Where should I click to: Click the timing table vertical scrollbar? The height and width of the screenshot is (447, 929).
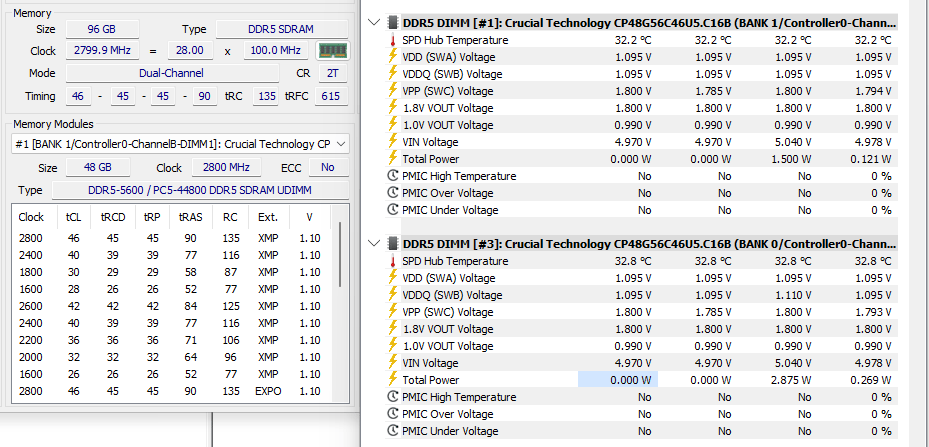[340, 255]
